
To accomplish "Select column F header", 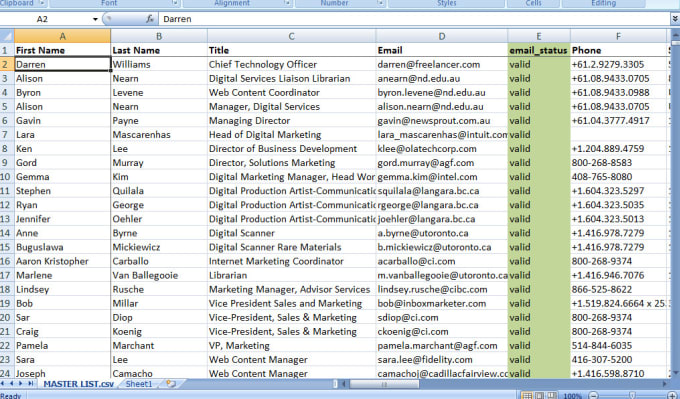I will coord(618,36).
